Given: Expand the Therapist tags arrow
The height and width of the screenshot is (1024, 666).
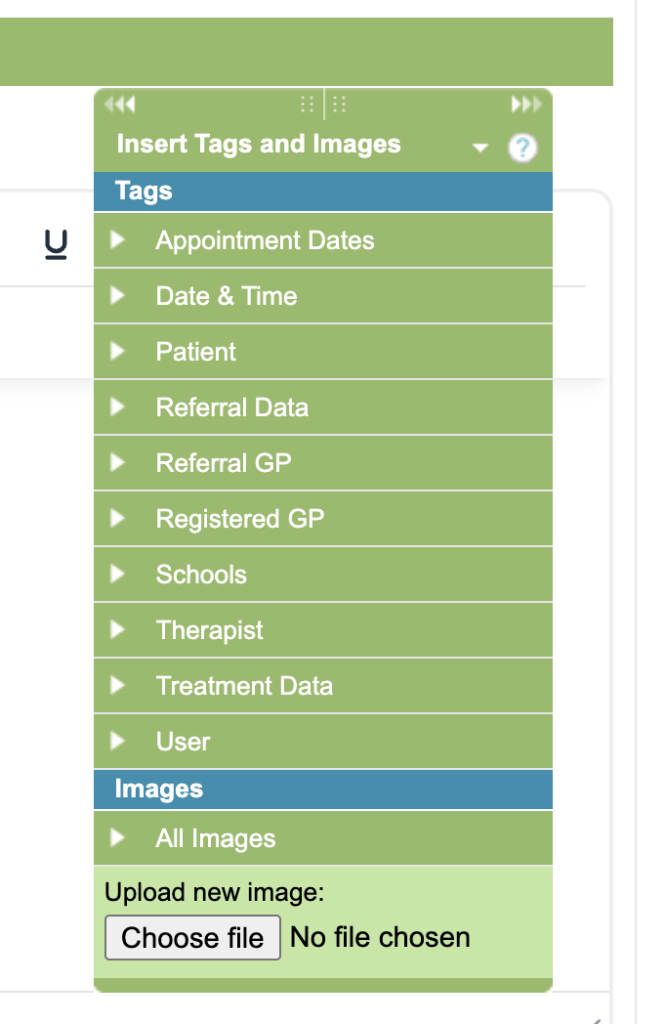Looking at the screenshot, I should click(118, 630).
